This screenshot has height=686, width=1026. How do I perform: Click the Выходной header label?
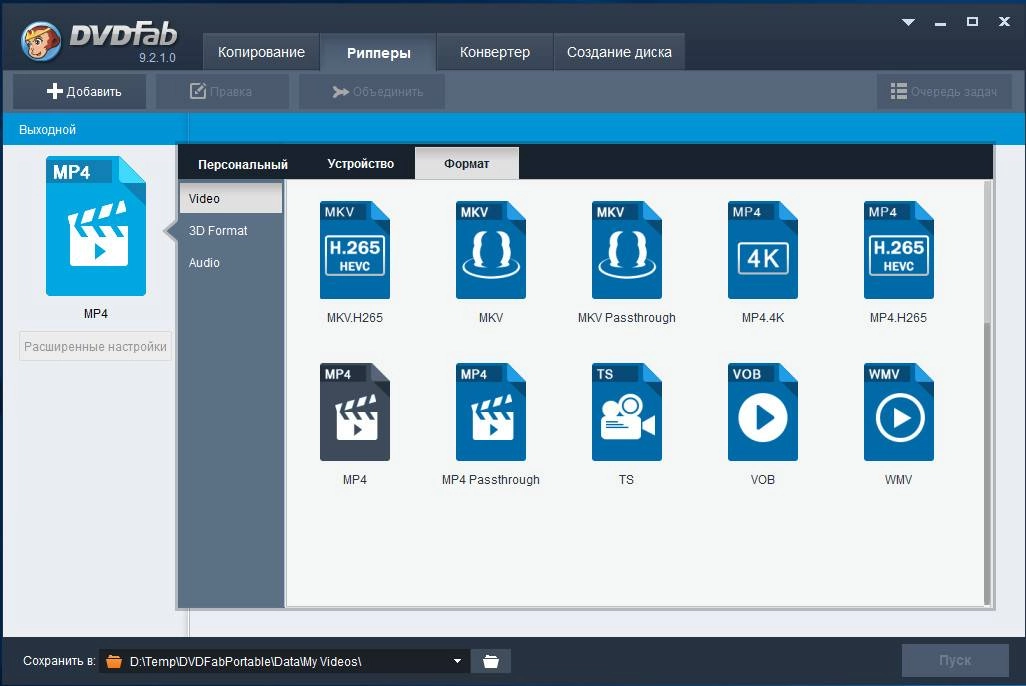click(47, 130)
